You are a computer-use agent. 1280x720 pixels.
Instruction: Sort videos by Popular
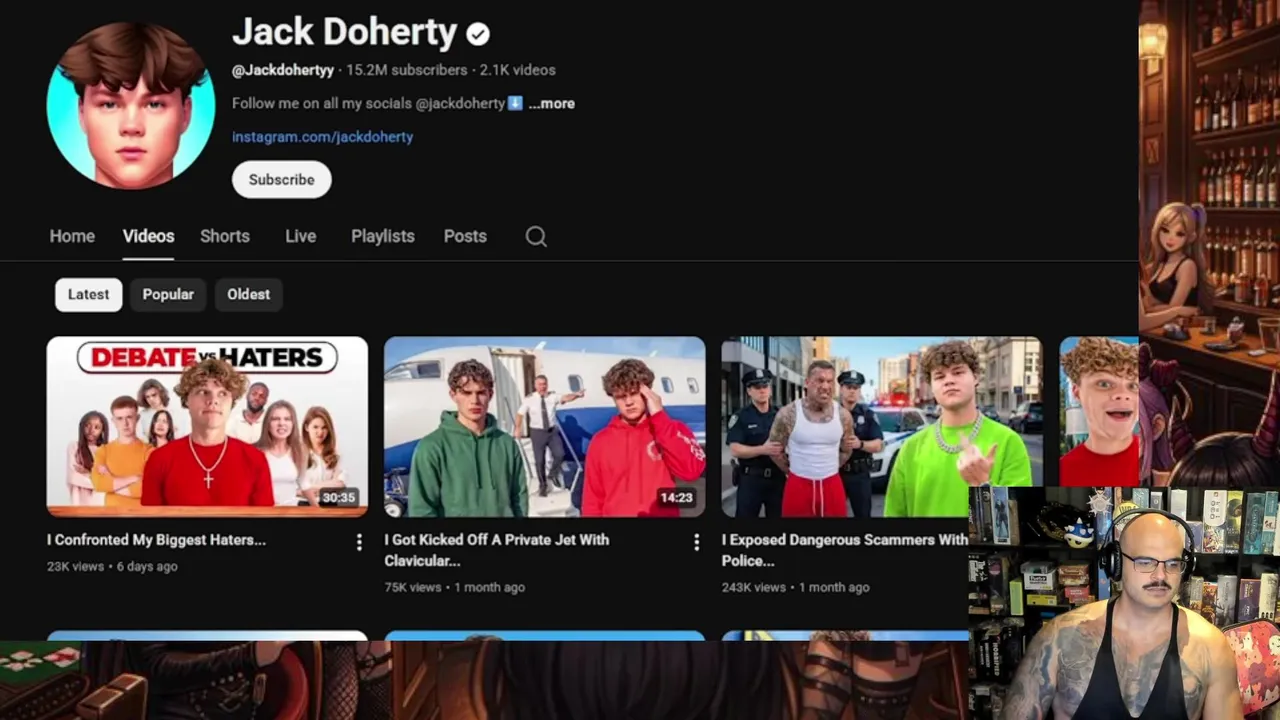[168, 294]
